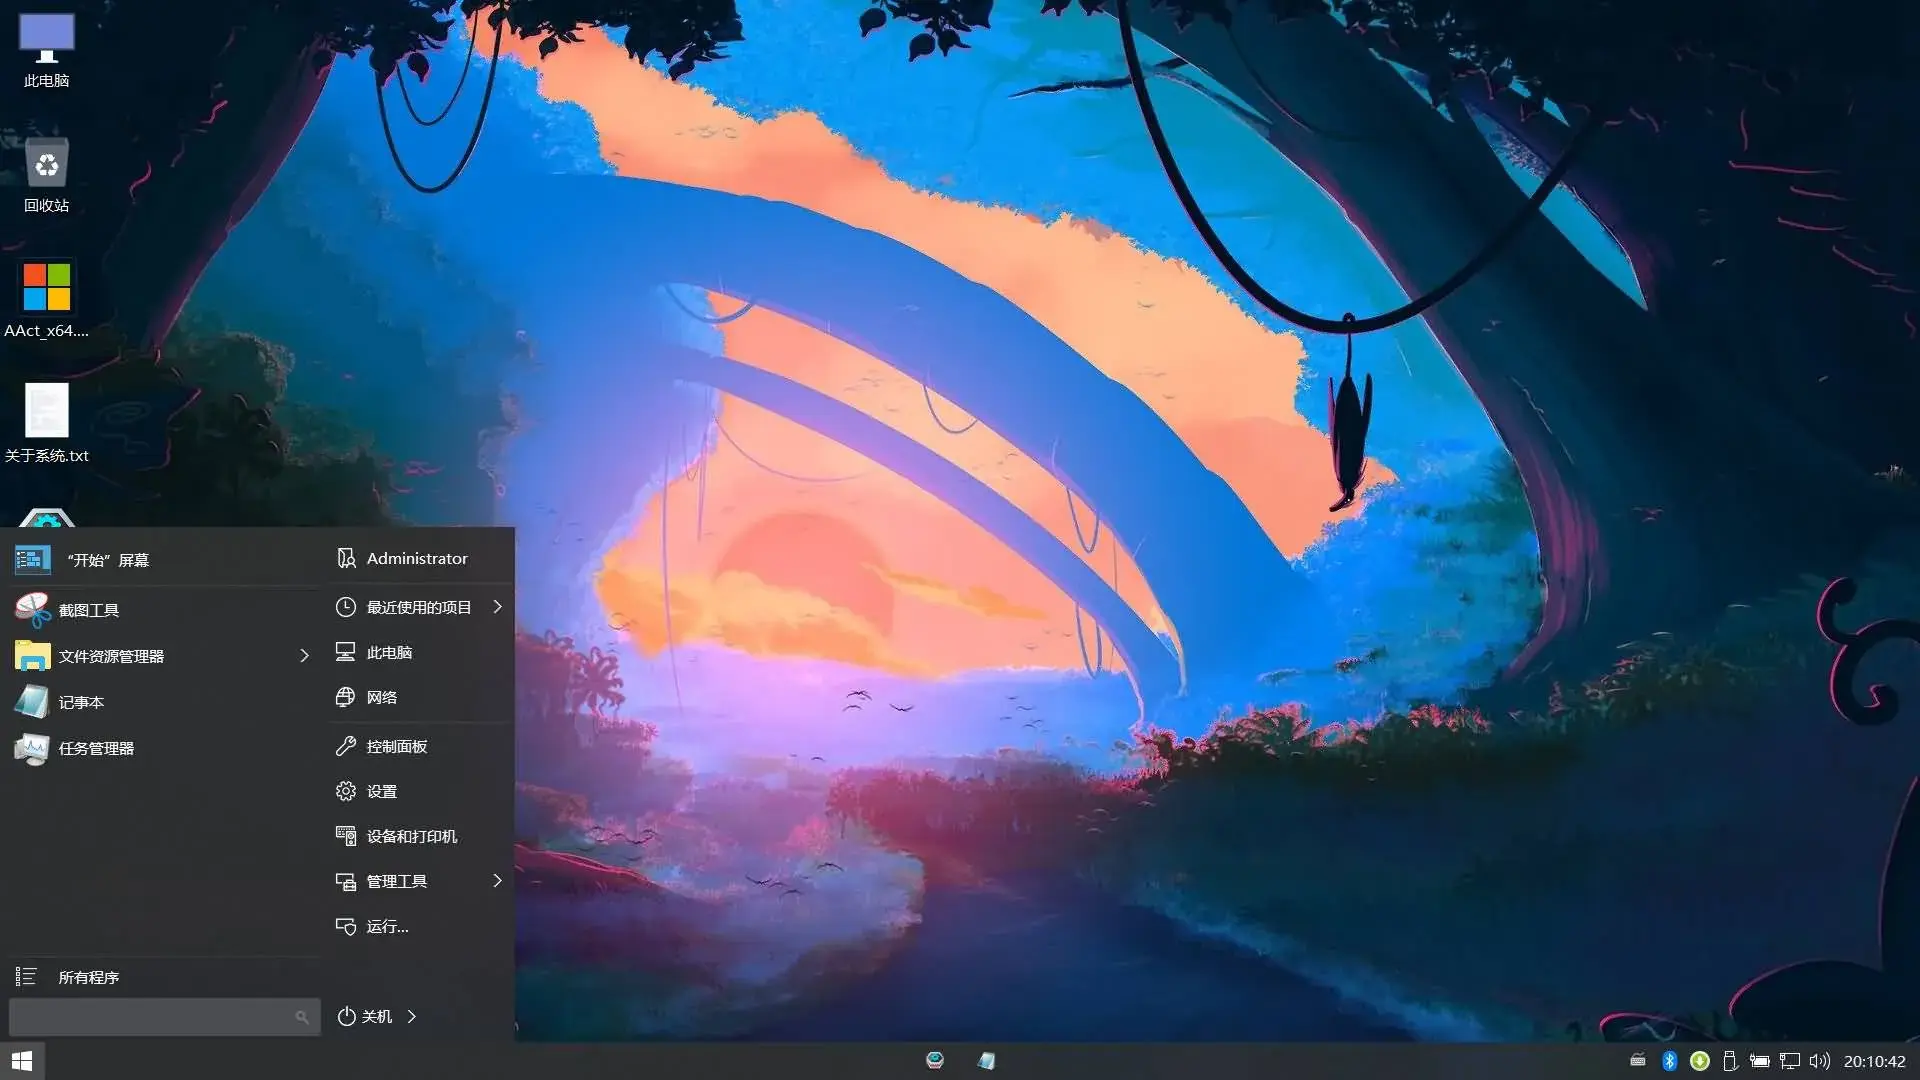Open 设备和打印机 entry
Image resolution: width=1920 pixels, height=1080 pixels.
(420, 836)
